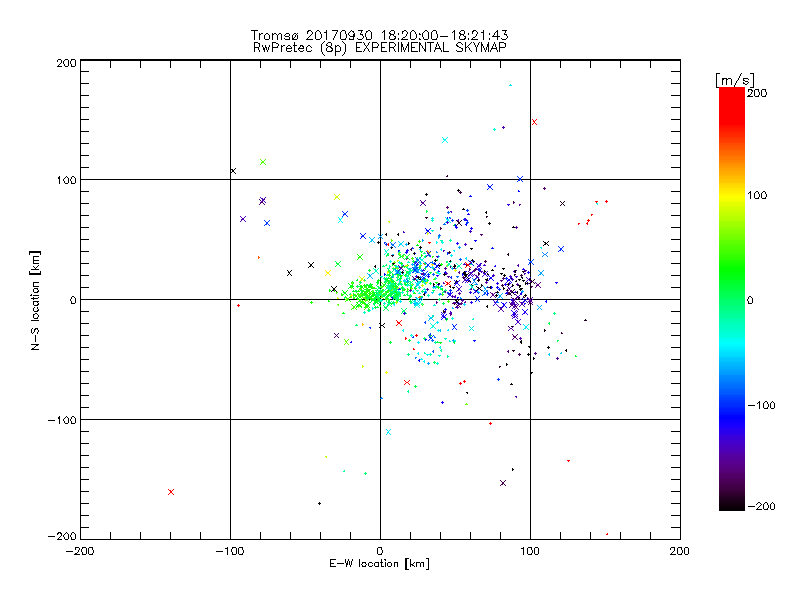Click the purple X marker near the bottom right of the plot
This screenshot has width=800, height=600.
(503, 483)
